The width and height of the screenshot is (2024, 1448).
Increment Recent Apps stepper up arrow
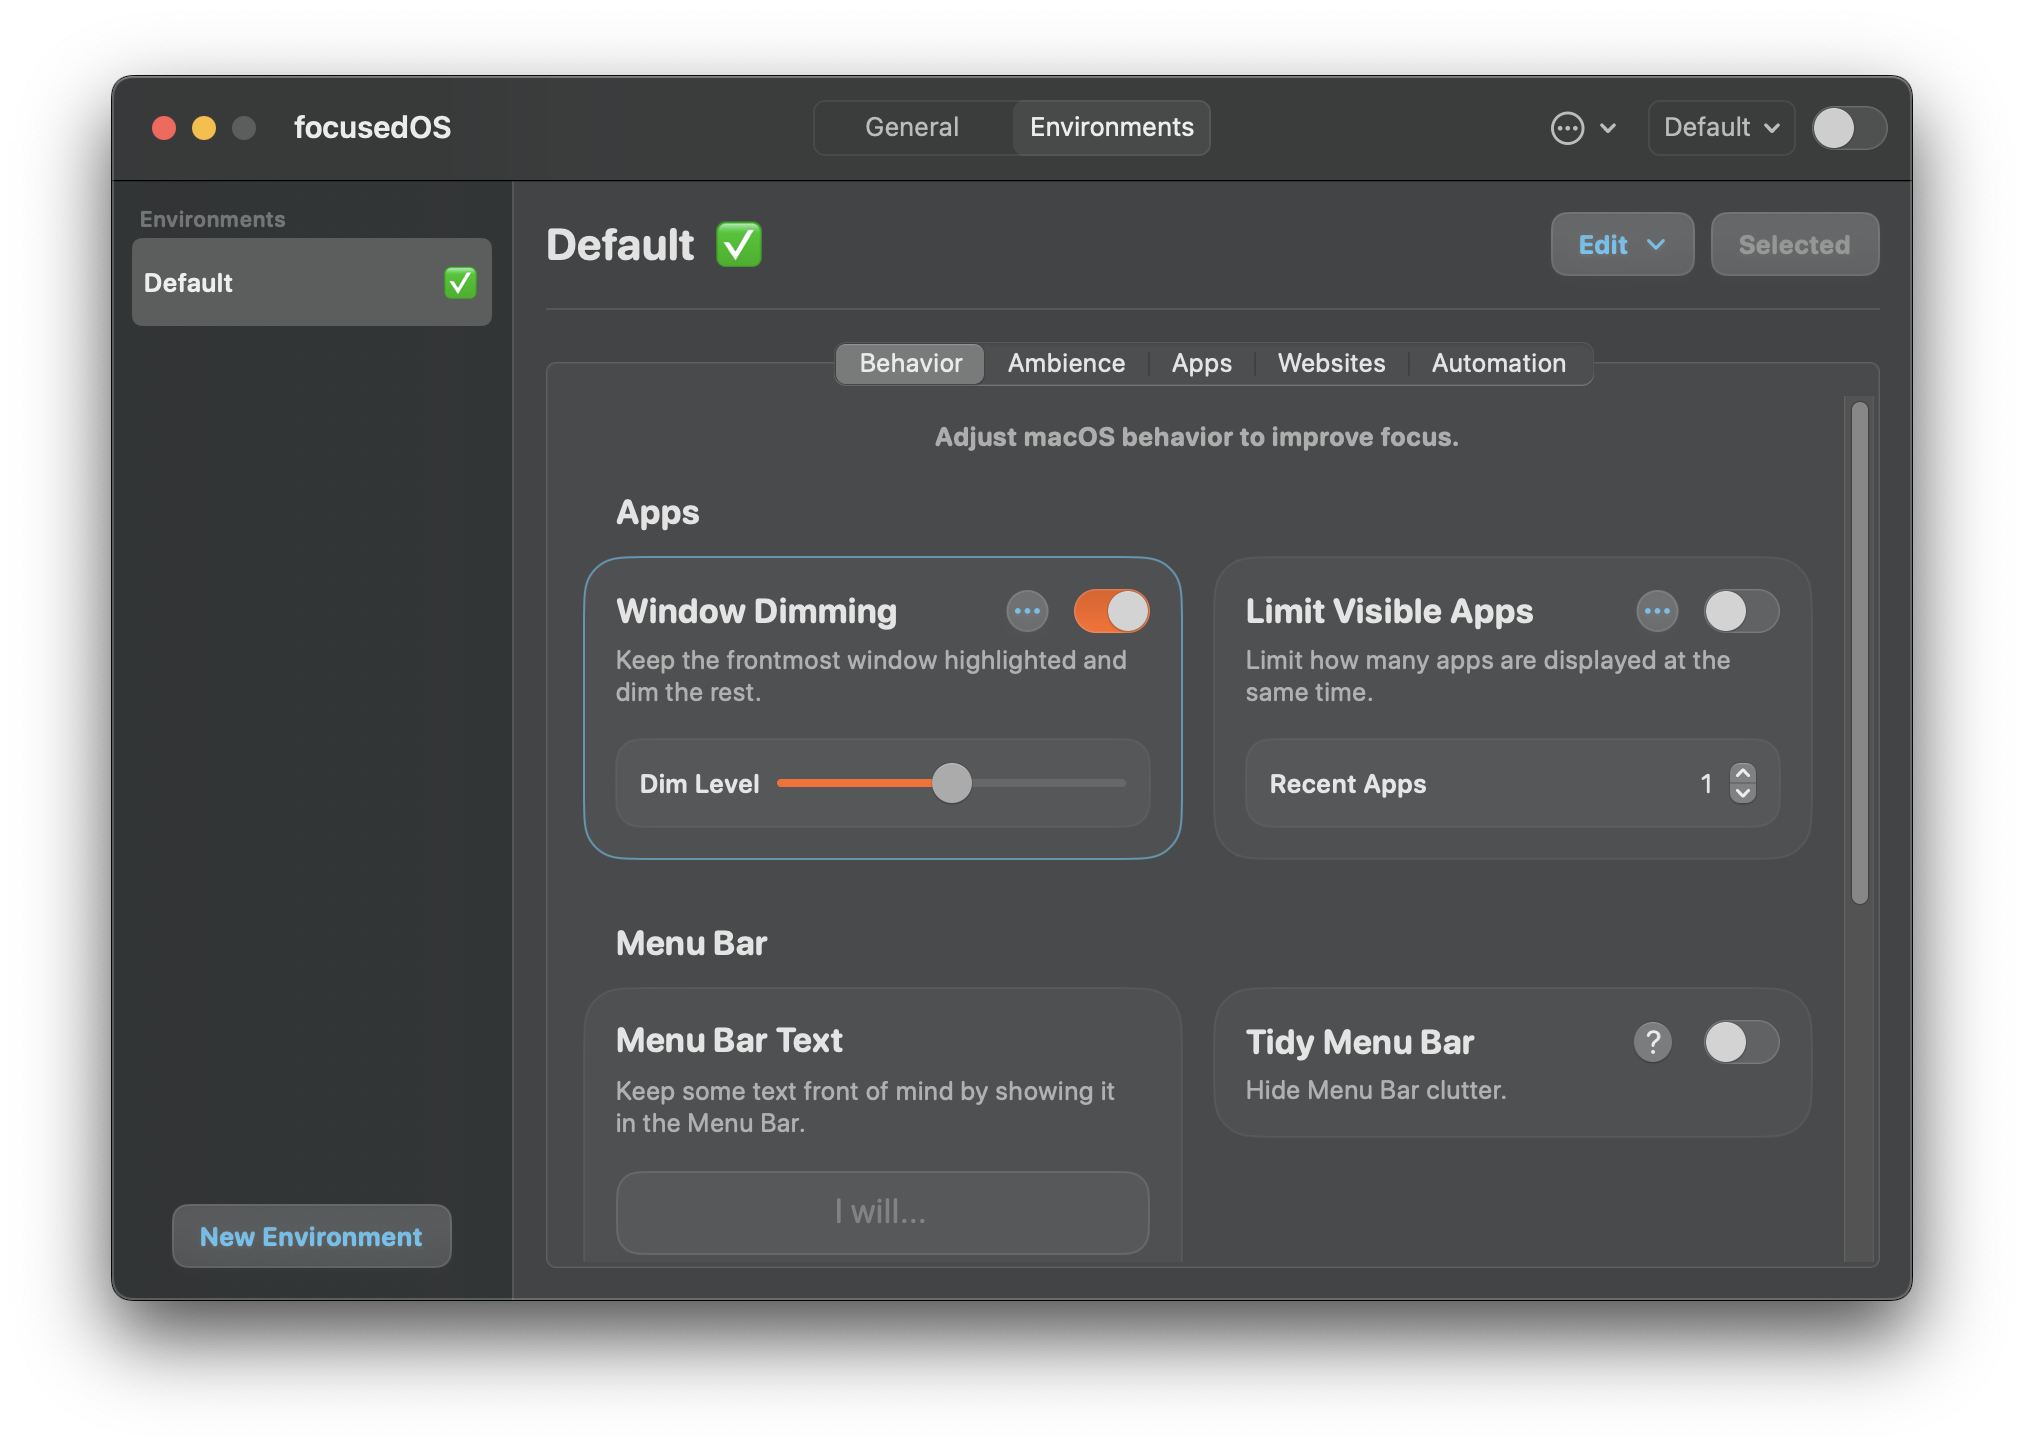(x=1743, y=774)
